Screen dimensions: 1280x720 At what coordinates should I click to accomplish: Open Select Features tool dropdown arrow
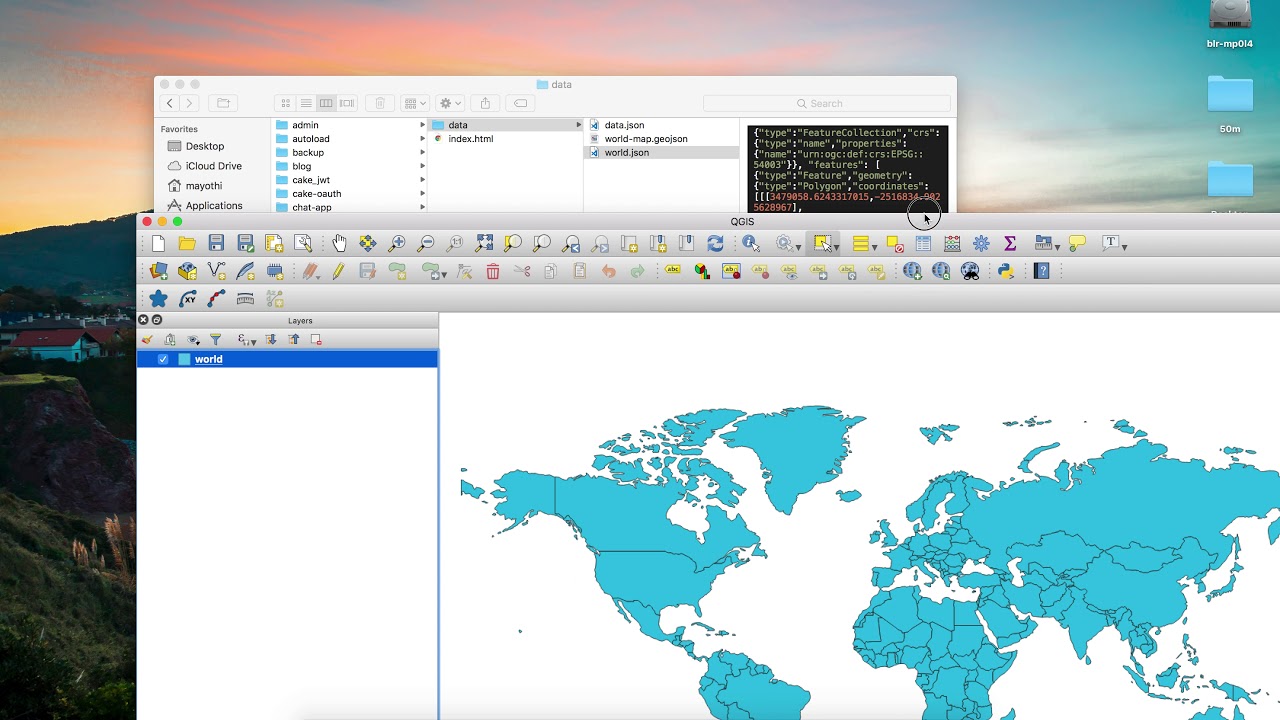pos(836,246)
